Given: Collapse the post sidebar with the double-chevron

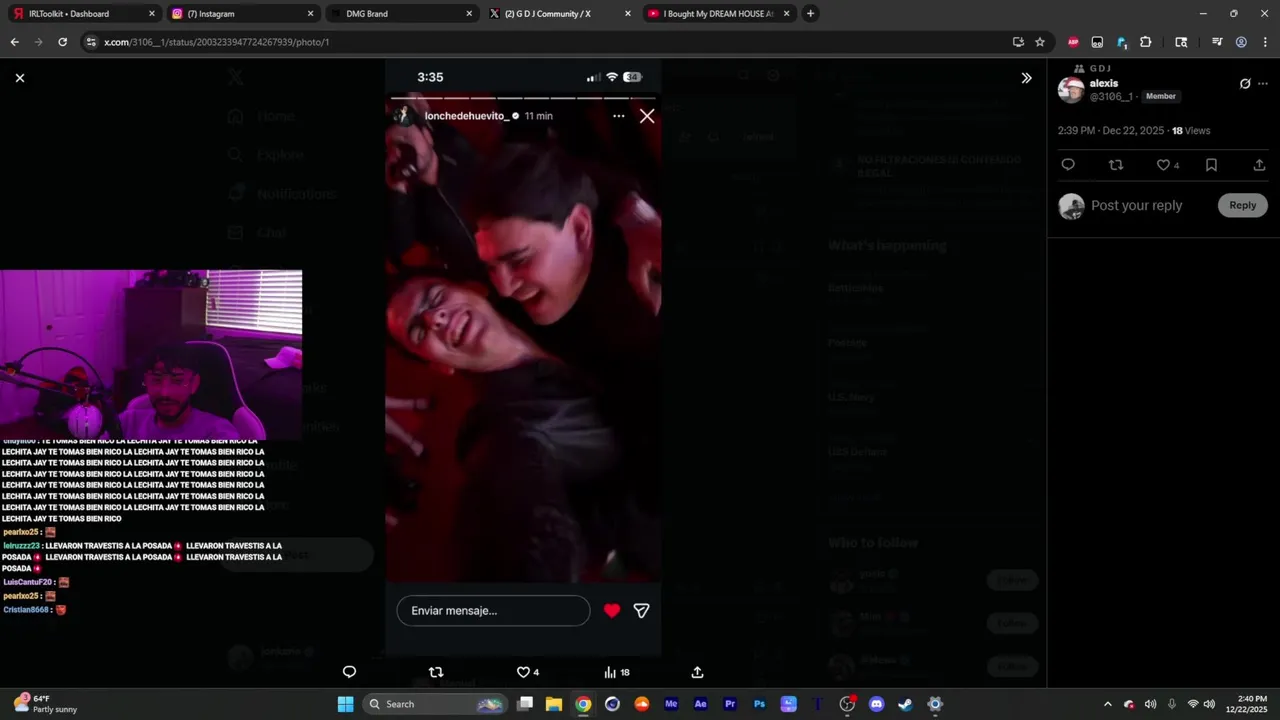Looking at the screenshot, I should pyautogui.click(x=1026, y=78).
